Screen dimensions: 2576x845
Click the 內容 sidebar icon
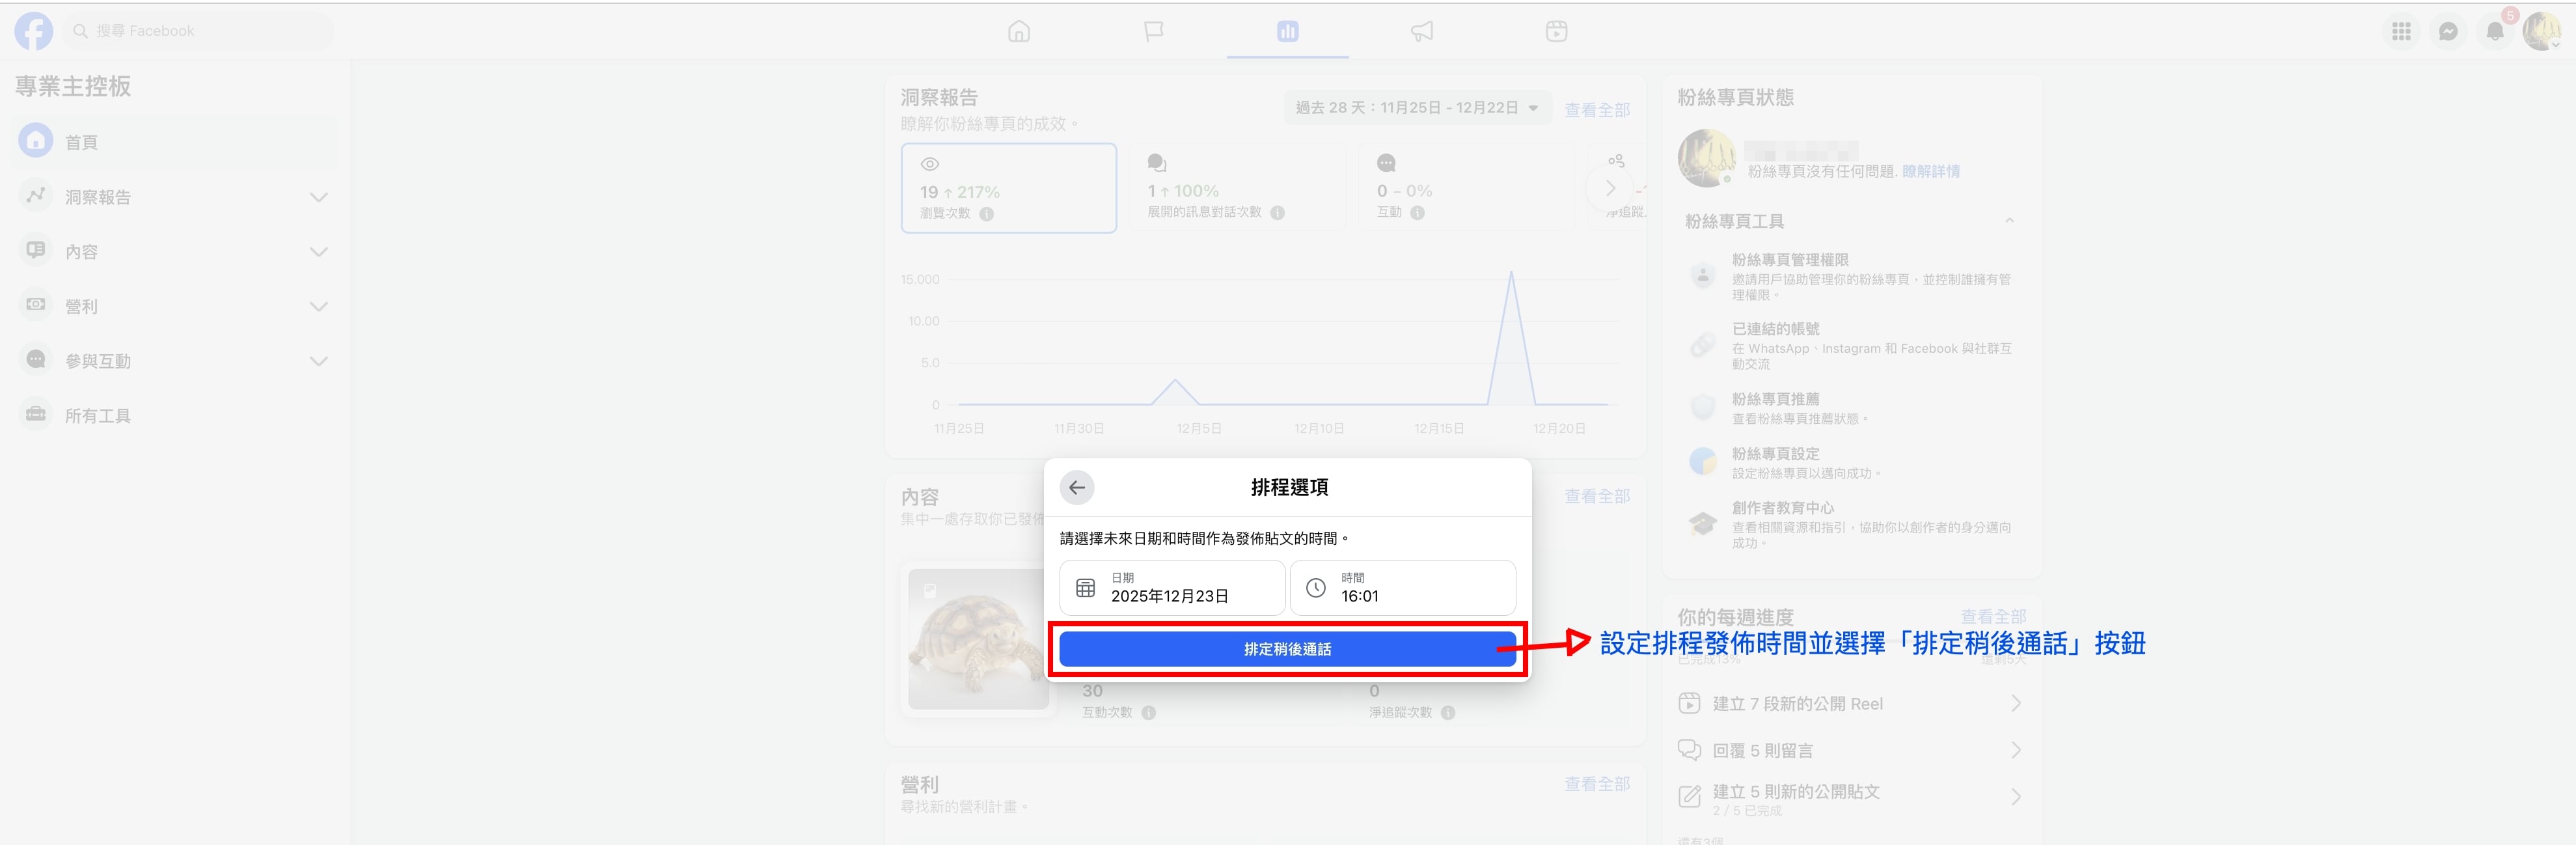36,251
